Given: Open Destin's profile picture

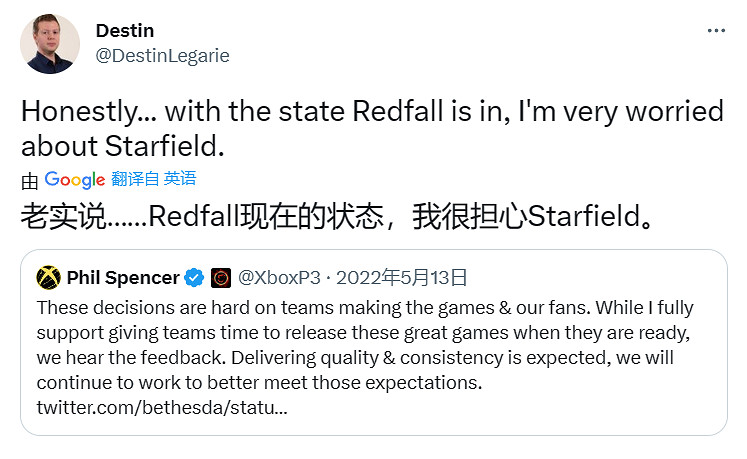Looking at the screenshot, I should 50,43.
